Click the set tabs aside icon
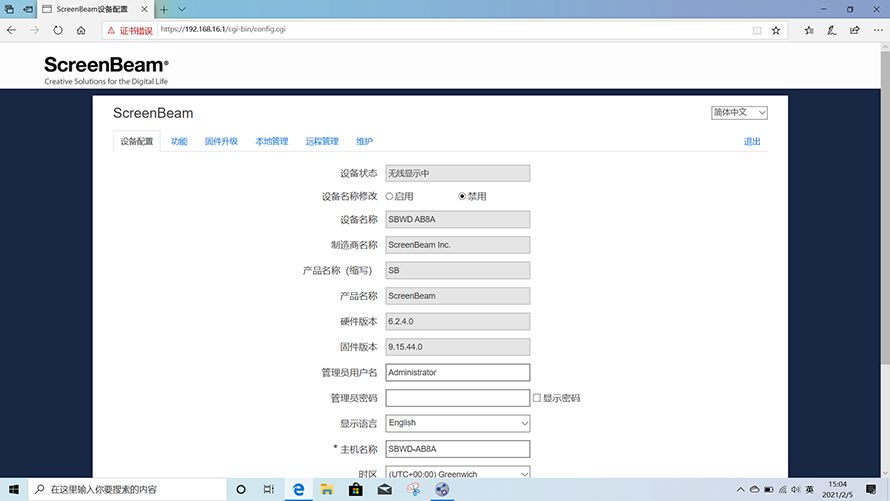 [x=28, y=9]
